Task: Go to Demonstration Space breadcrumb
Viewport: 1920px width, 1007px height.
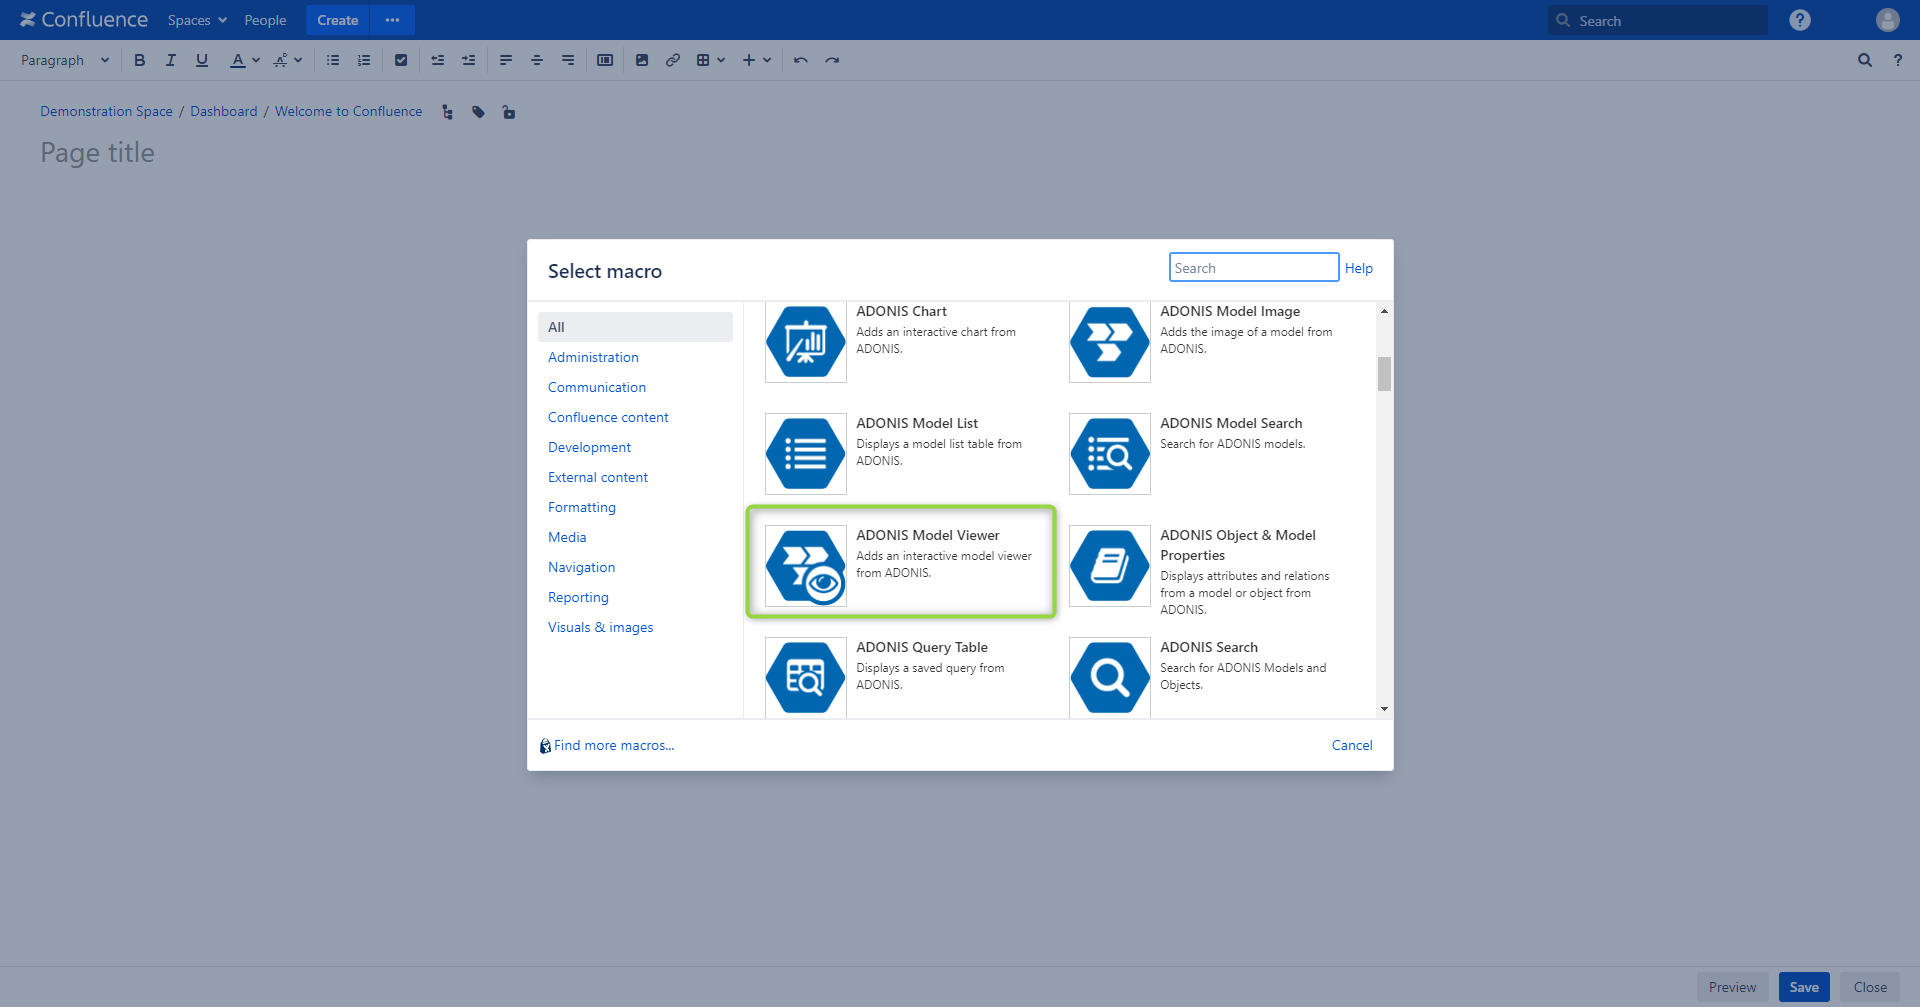Action: click(x=106, y=111)
